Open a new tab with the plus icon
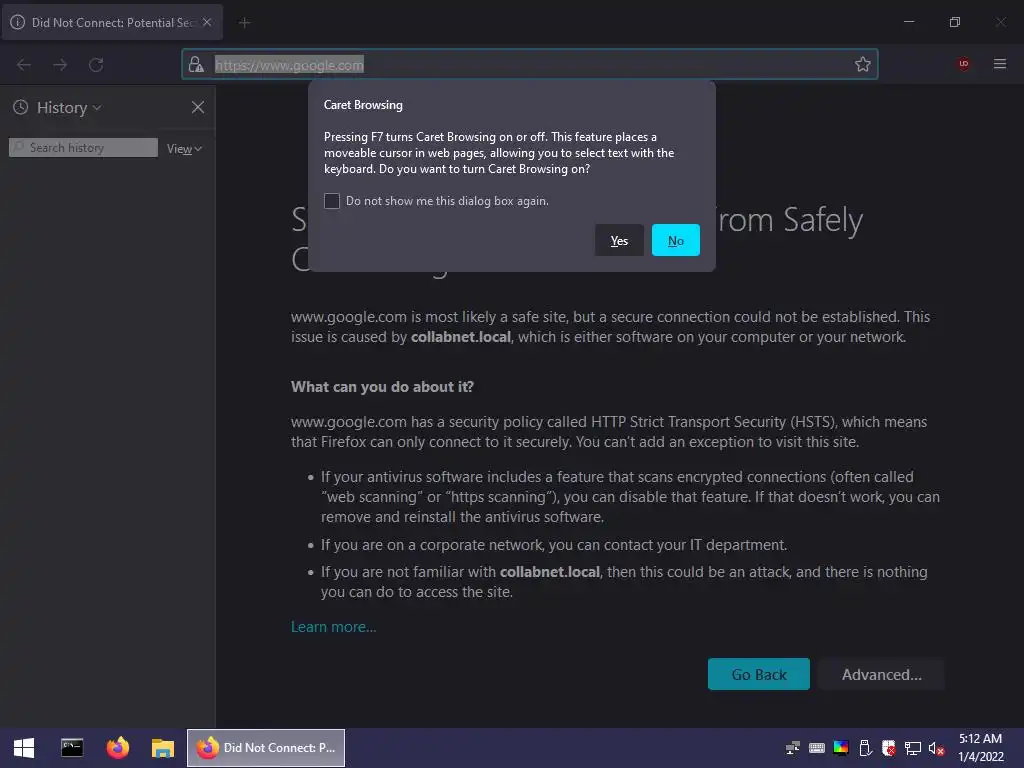Image resolution: width=1024 pixels, height=768 pixels. pos(244,23)
